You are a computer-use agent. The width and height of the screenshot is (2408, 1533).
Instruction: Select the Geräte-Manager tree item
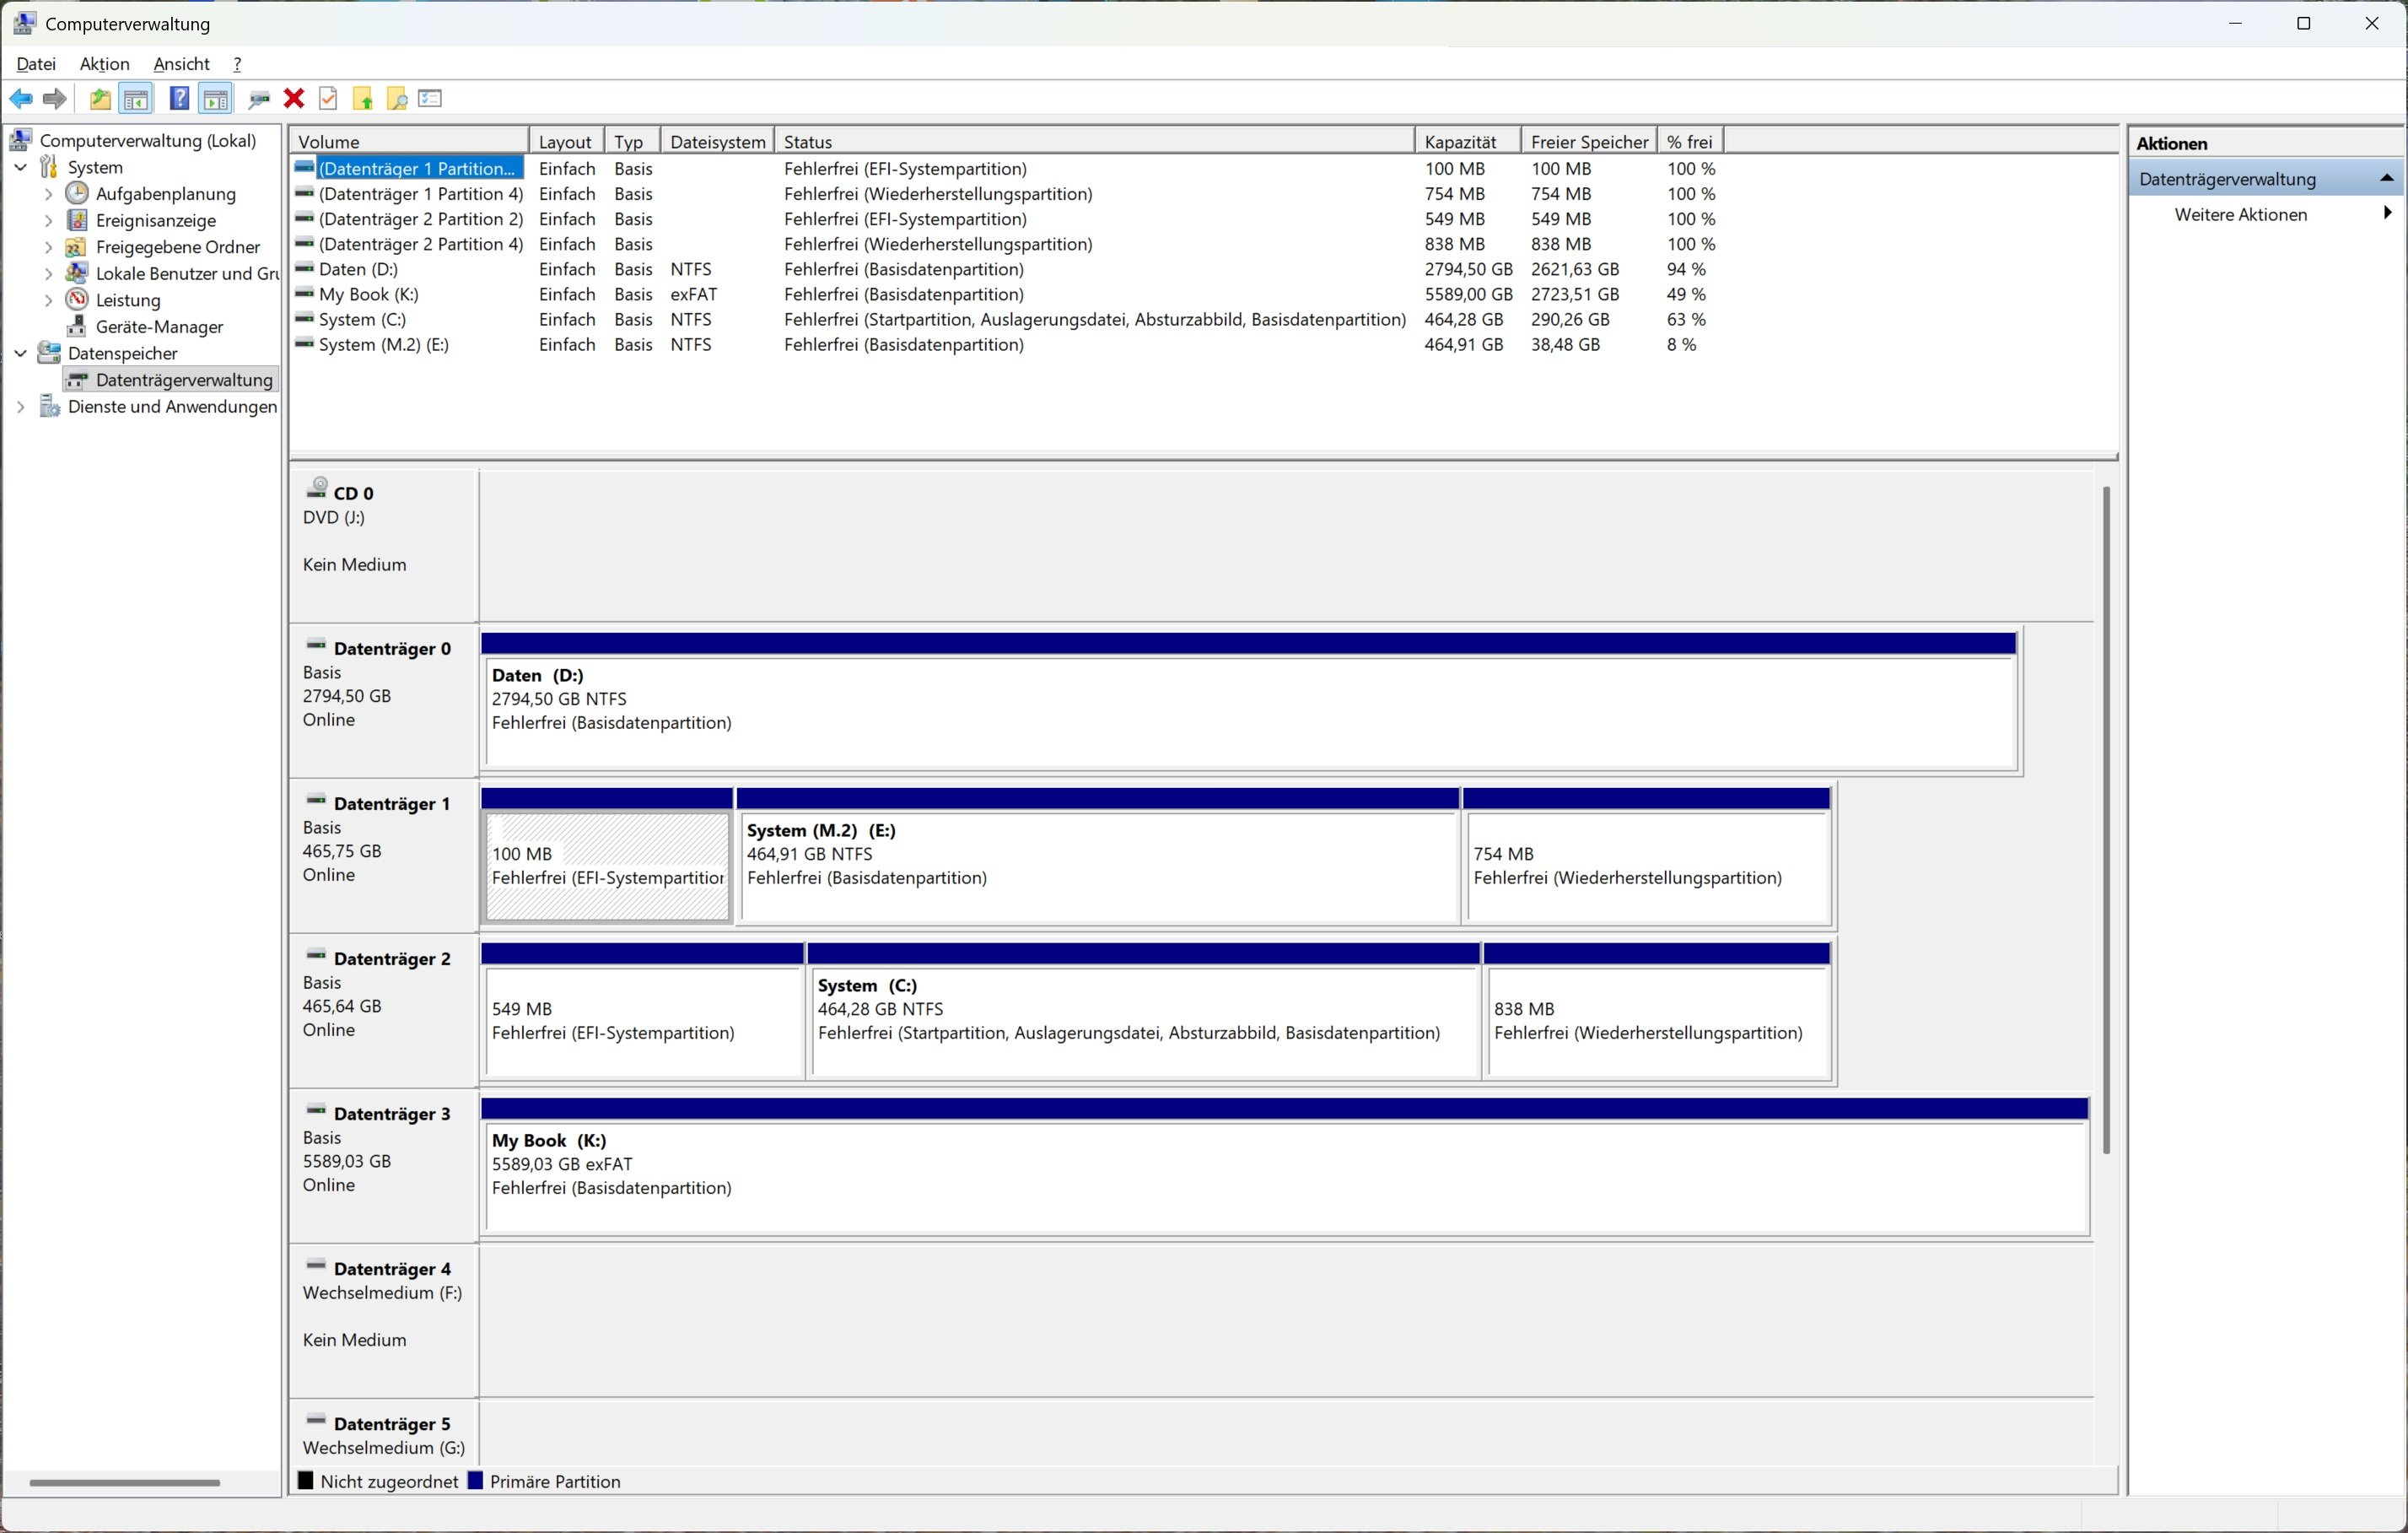(159, 327)
